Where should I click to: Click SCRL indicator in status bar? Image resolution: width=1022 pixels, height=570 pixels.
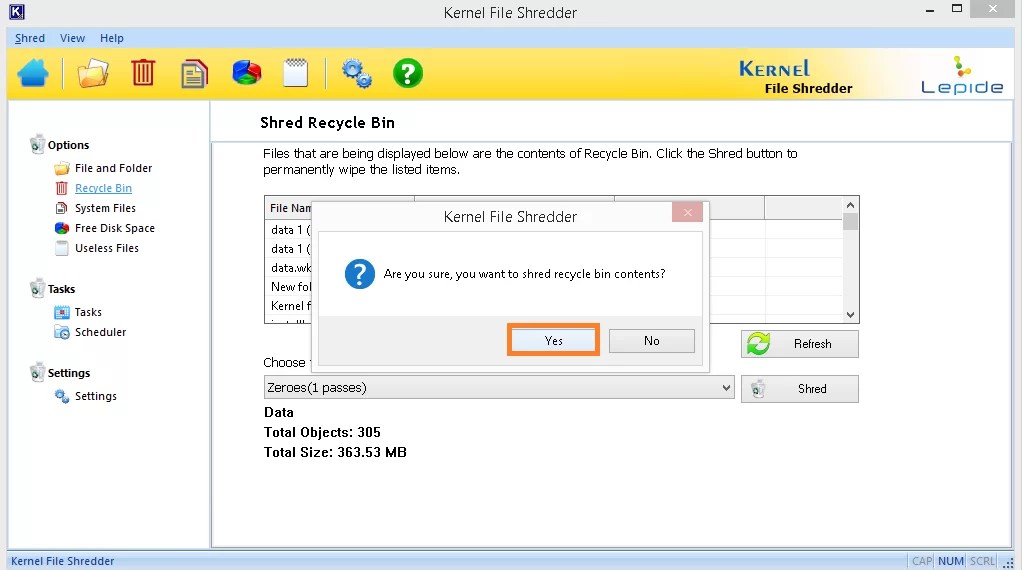[x=982, y=561]
